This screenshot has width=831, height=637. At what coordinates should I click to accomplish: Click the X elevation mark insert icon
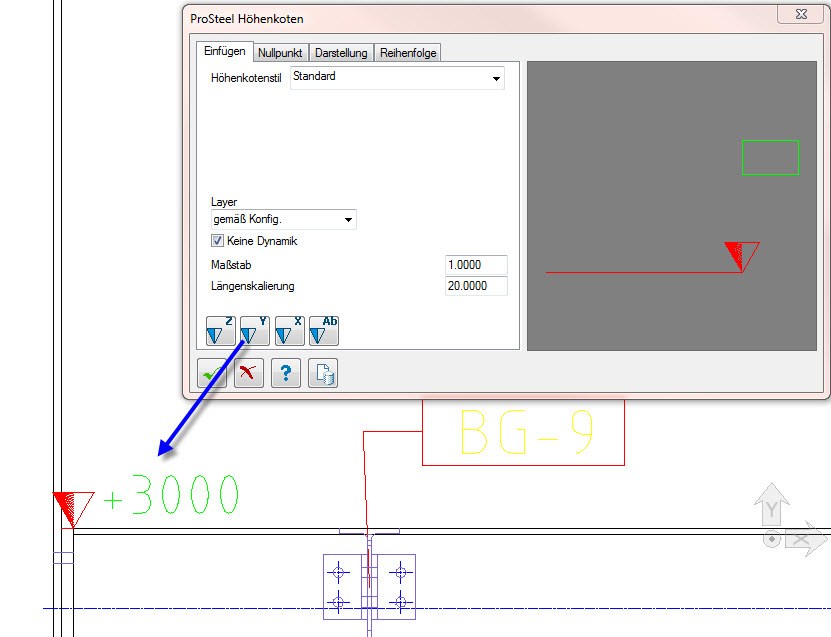click(x=289, y=331)
